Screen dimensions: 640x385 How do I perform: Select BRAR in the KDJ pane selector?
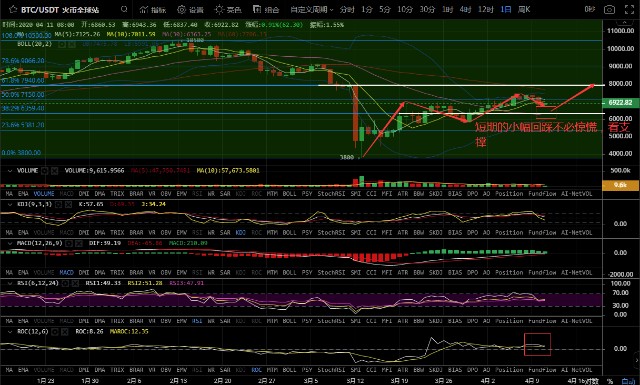coord(136,232)
